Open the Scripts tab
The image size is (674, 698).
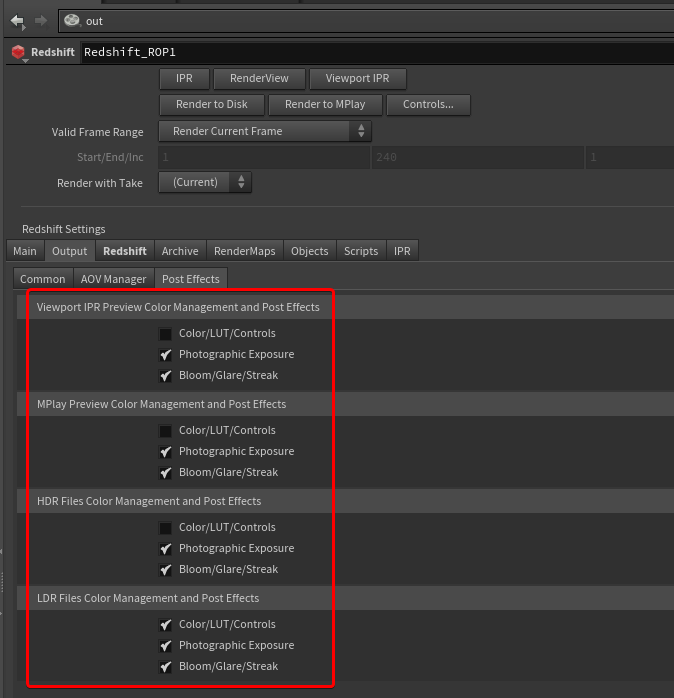pos(361,251)
